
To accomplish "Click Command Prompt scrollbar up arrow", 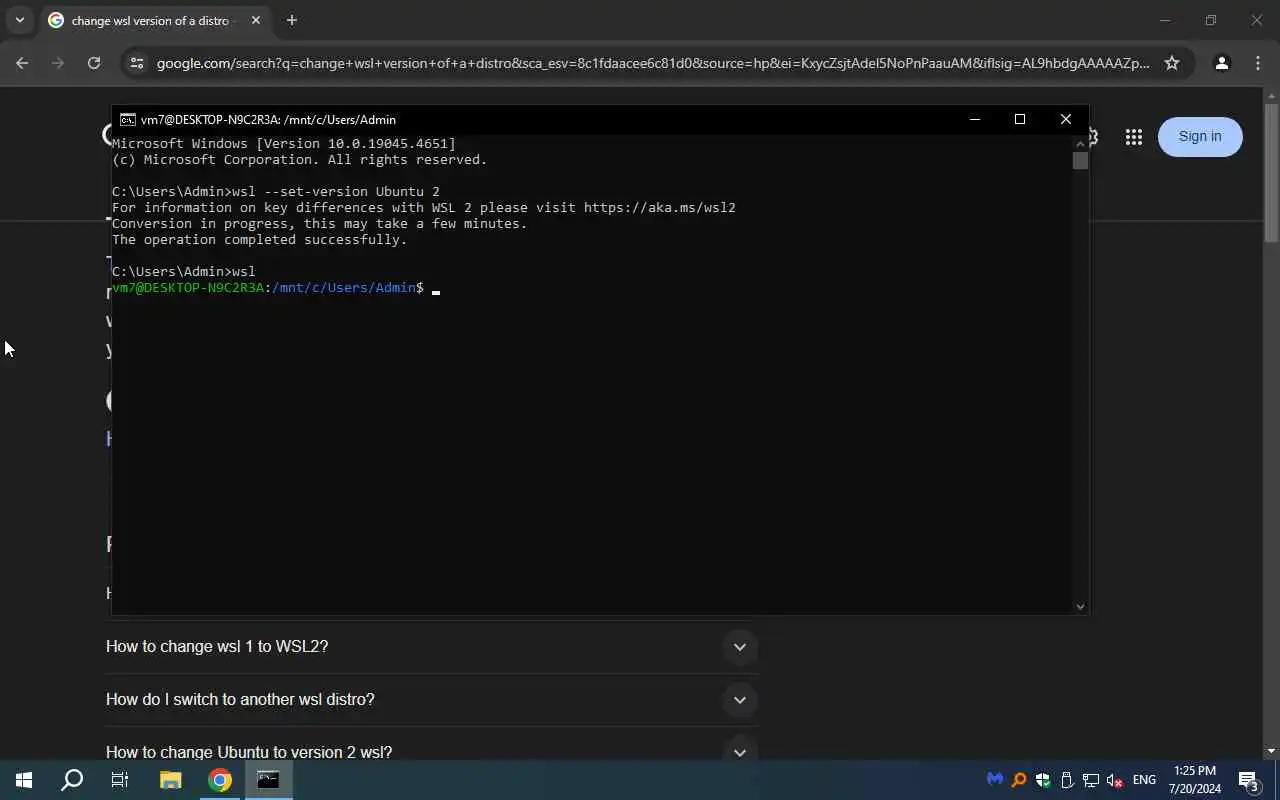I will coord(1080,143).
